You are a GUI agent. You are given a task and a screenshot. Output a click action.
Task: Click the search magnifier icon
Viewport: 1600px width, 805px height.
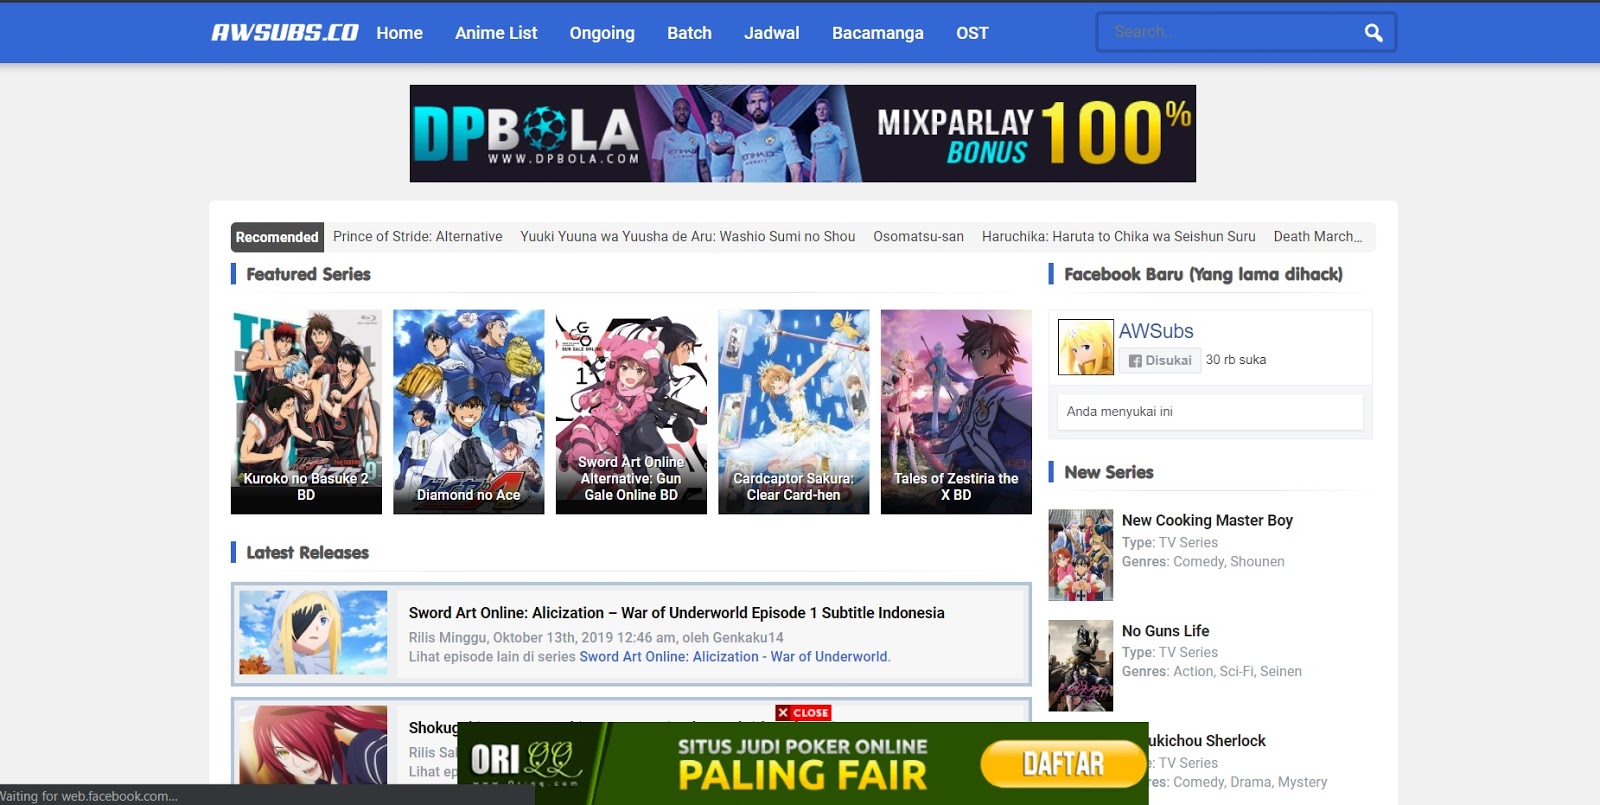click(1373, 33)
